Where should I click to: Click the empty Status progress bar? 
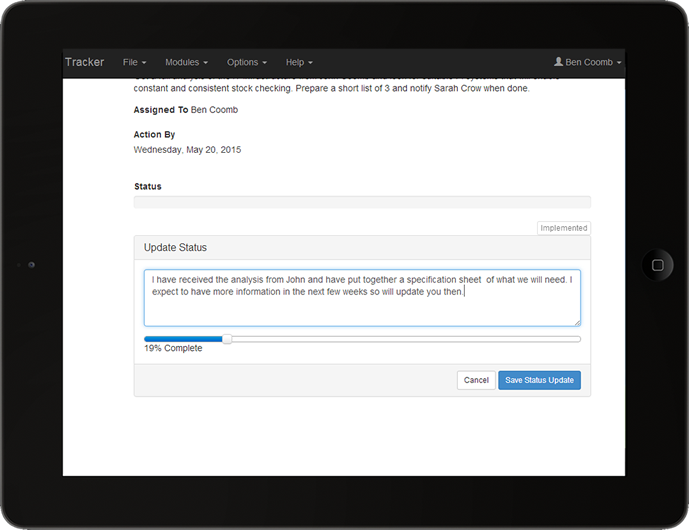[361, 202]
